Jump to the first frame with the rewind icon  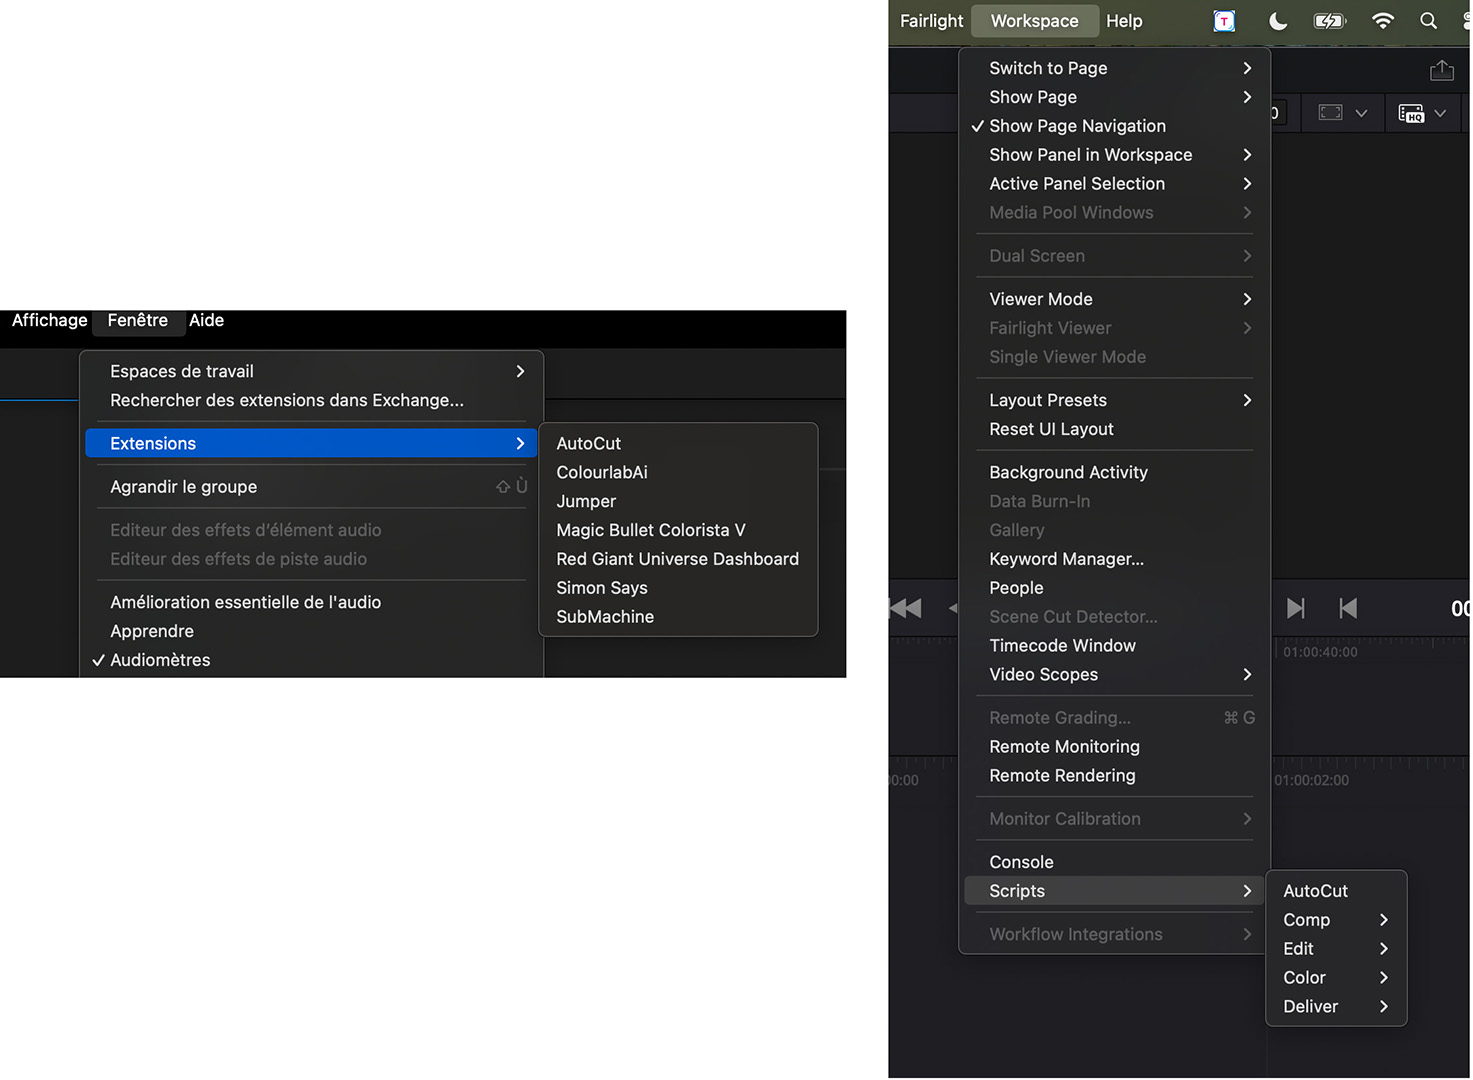[x=905, y=608]
